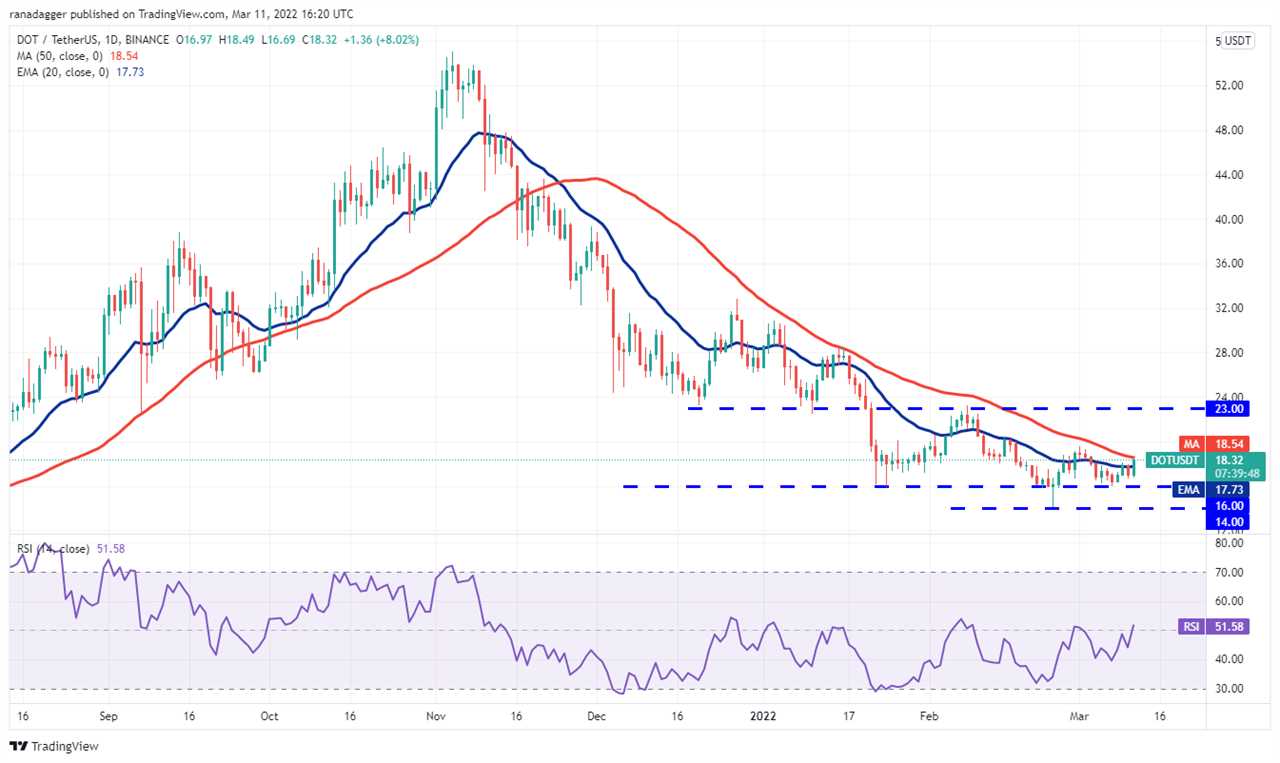This screenshot has height=763, width=1280.
Task: Click the 2022 label on the time axis
Action: coord(761,716)
